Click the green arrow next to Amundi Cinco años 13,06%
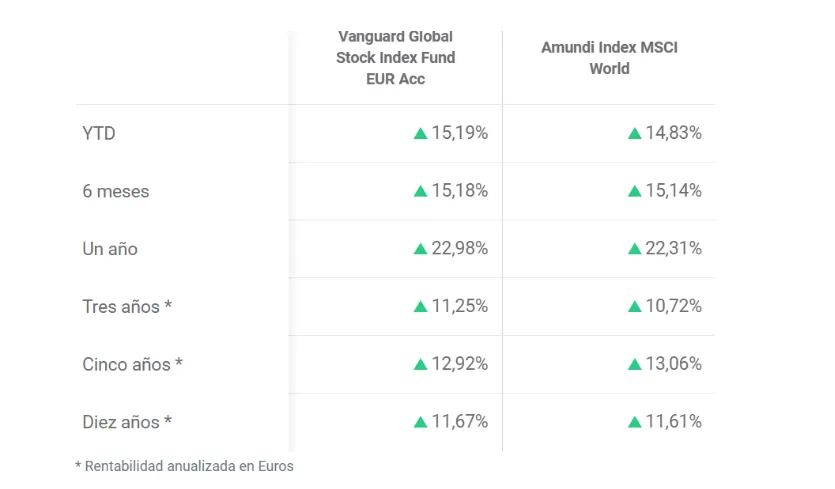 634,365
